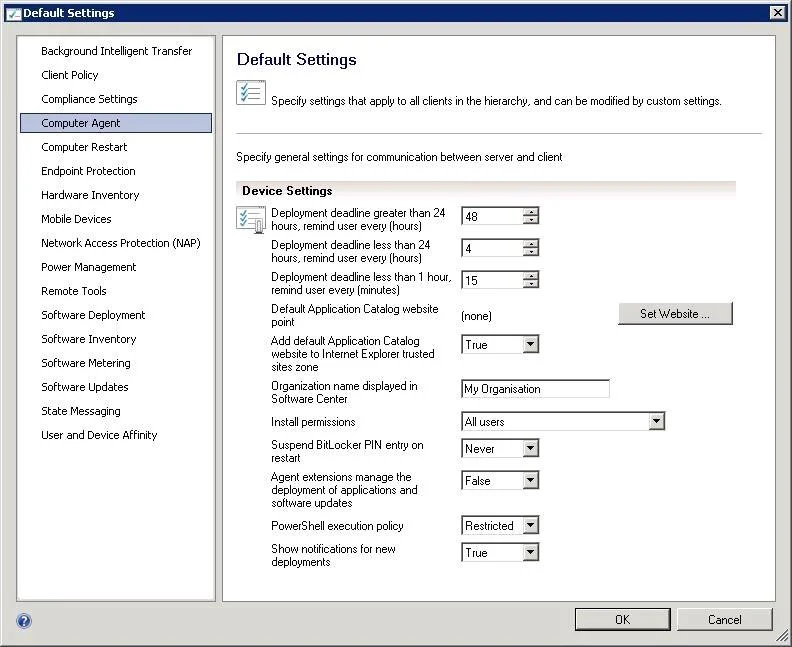Open Agent extensions False dropdown

pyautogui.click(x=530, y=480)
